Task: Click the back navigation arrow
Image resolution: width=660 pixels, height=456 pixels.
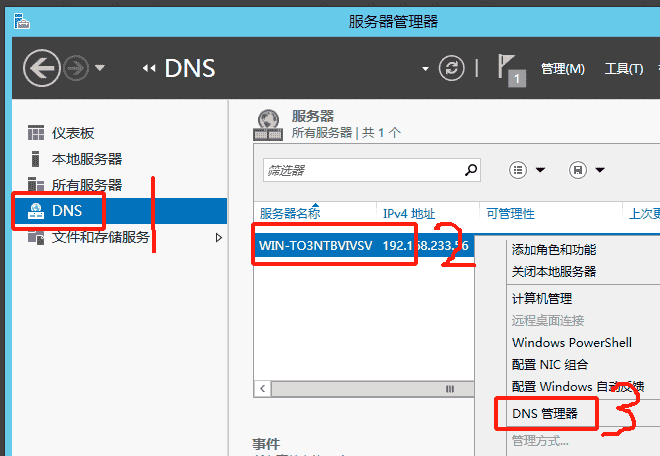Action: pos(42,68)
